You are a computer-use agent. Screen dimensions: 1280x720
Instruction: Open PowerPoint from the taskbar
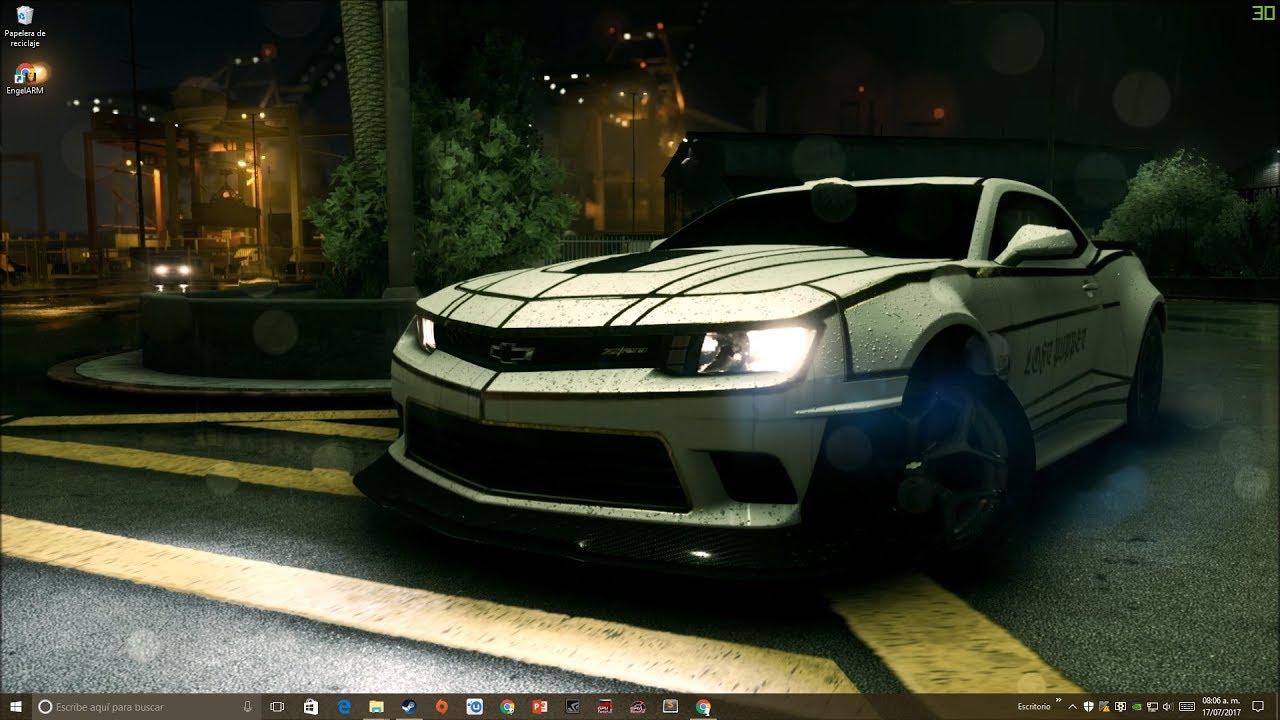point(540,709)
